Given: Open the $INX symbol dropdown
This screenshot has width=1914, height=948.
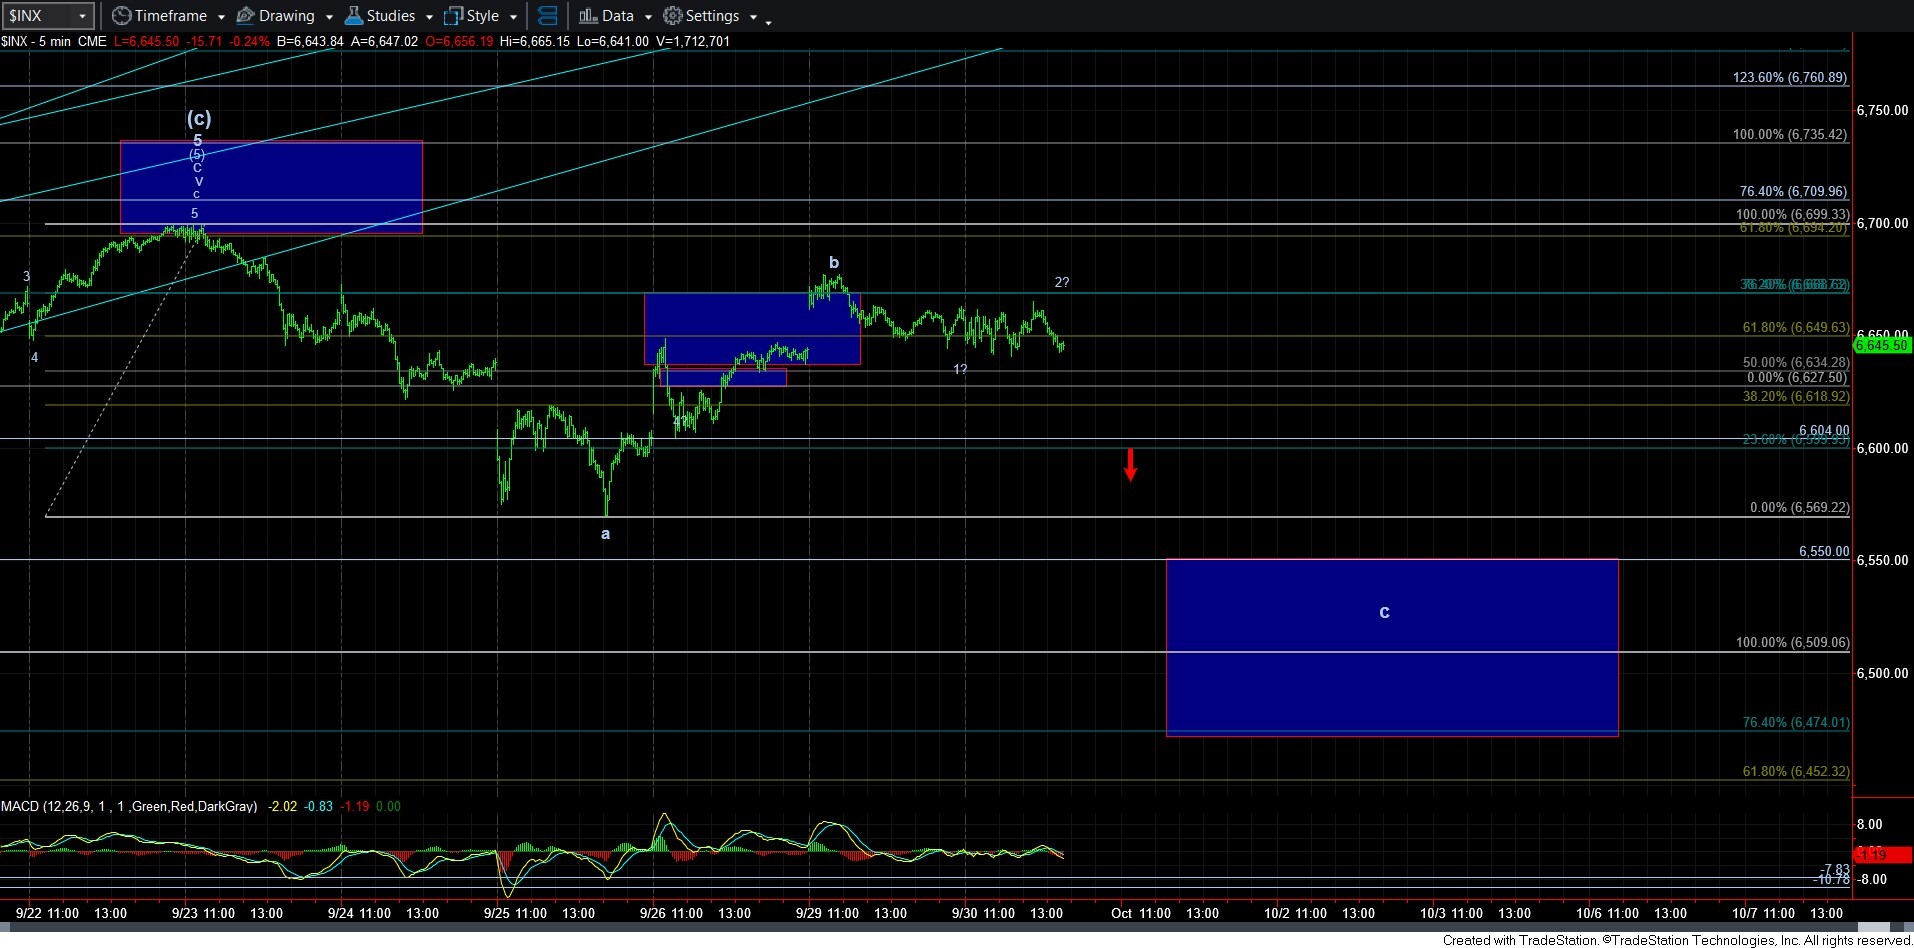Looking at the screenshot, I should pos(83,16).
